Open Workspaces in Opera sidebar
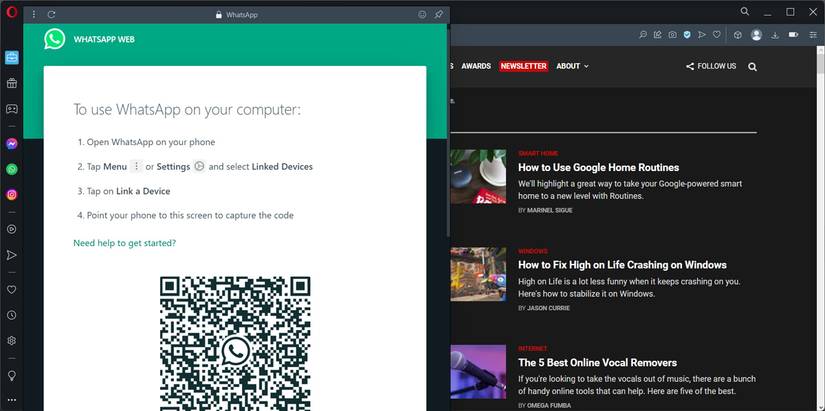Image resolution: width=825 pixels, height=411 pixels. pos(12,57)
